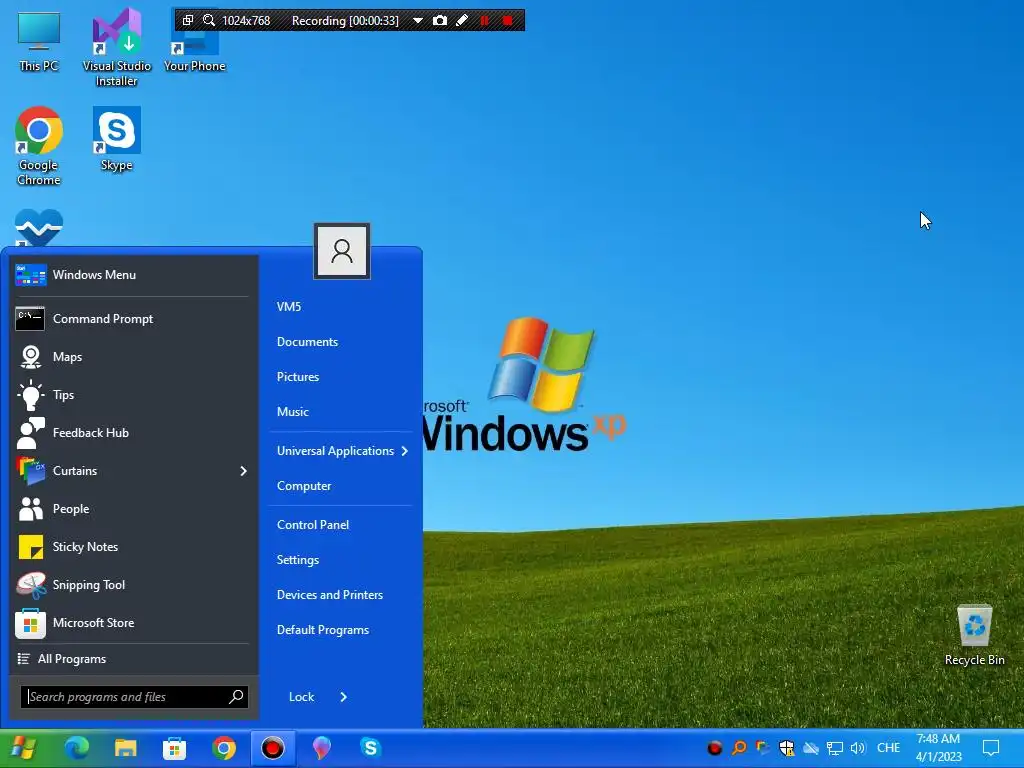The width and height of the screenshot is (1024, 768).
Task: Open Skype from taskbar
Action: (x=370, y=748)
